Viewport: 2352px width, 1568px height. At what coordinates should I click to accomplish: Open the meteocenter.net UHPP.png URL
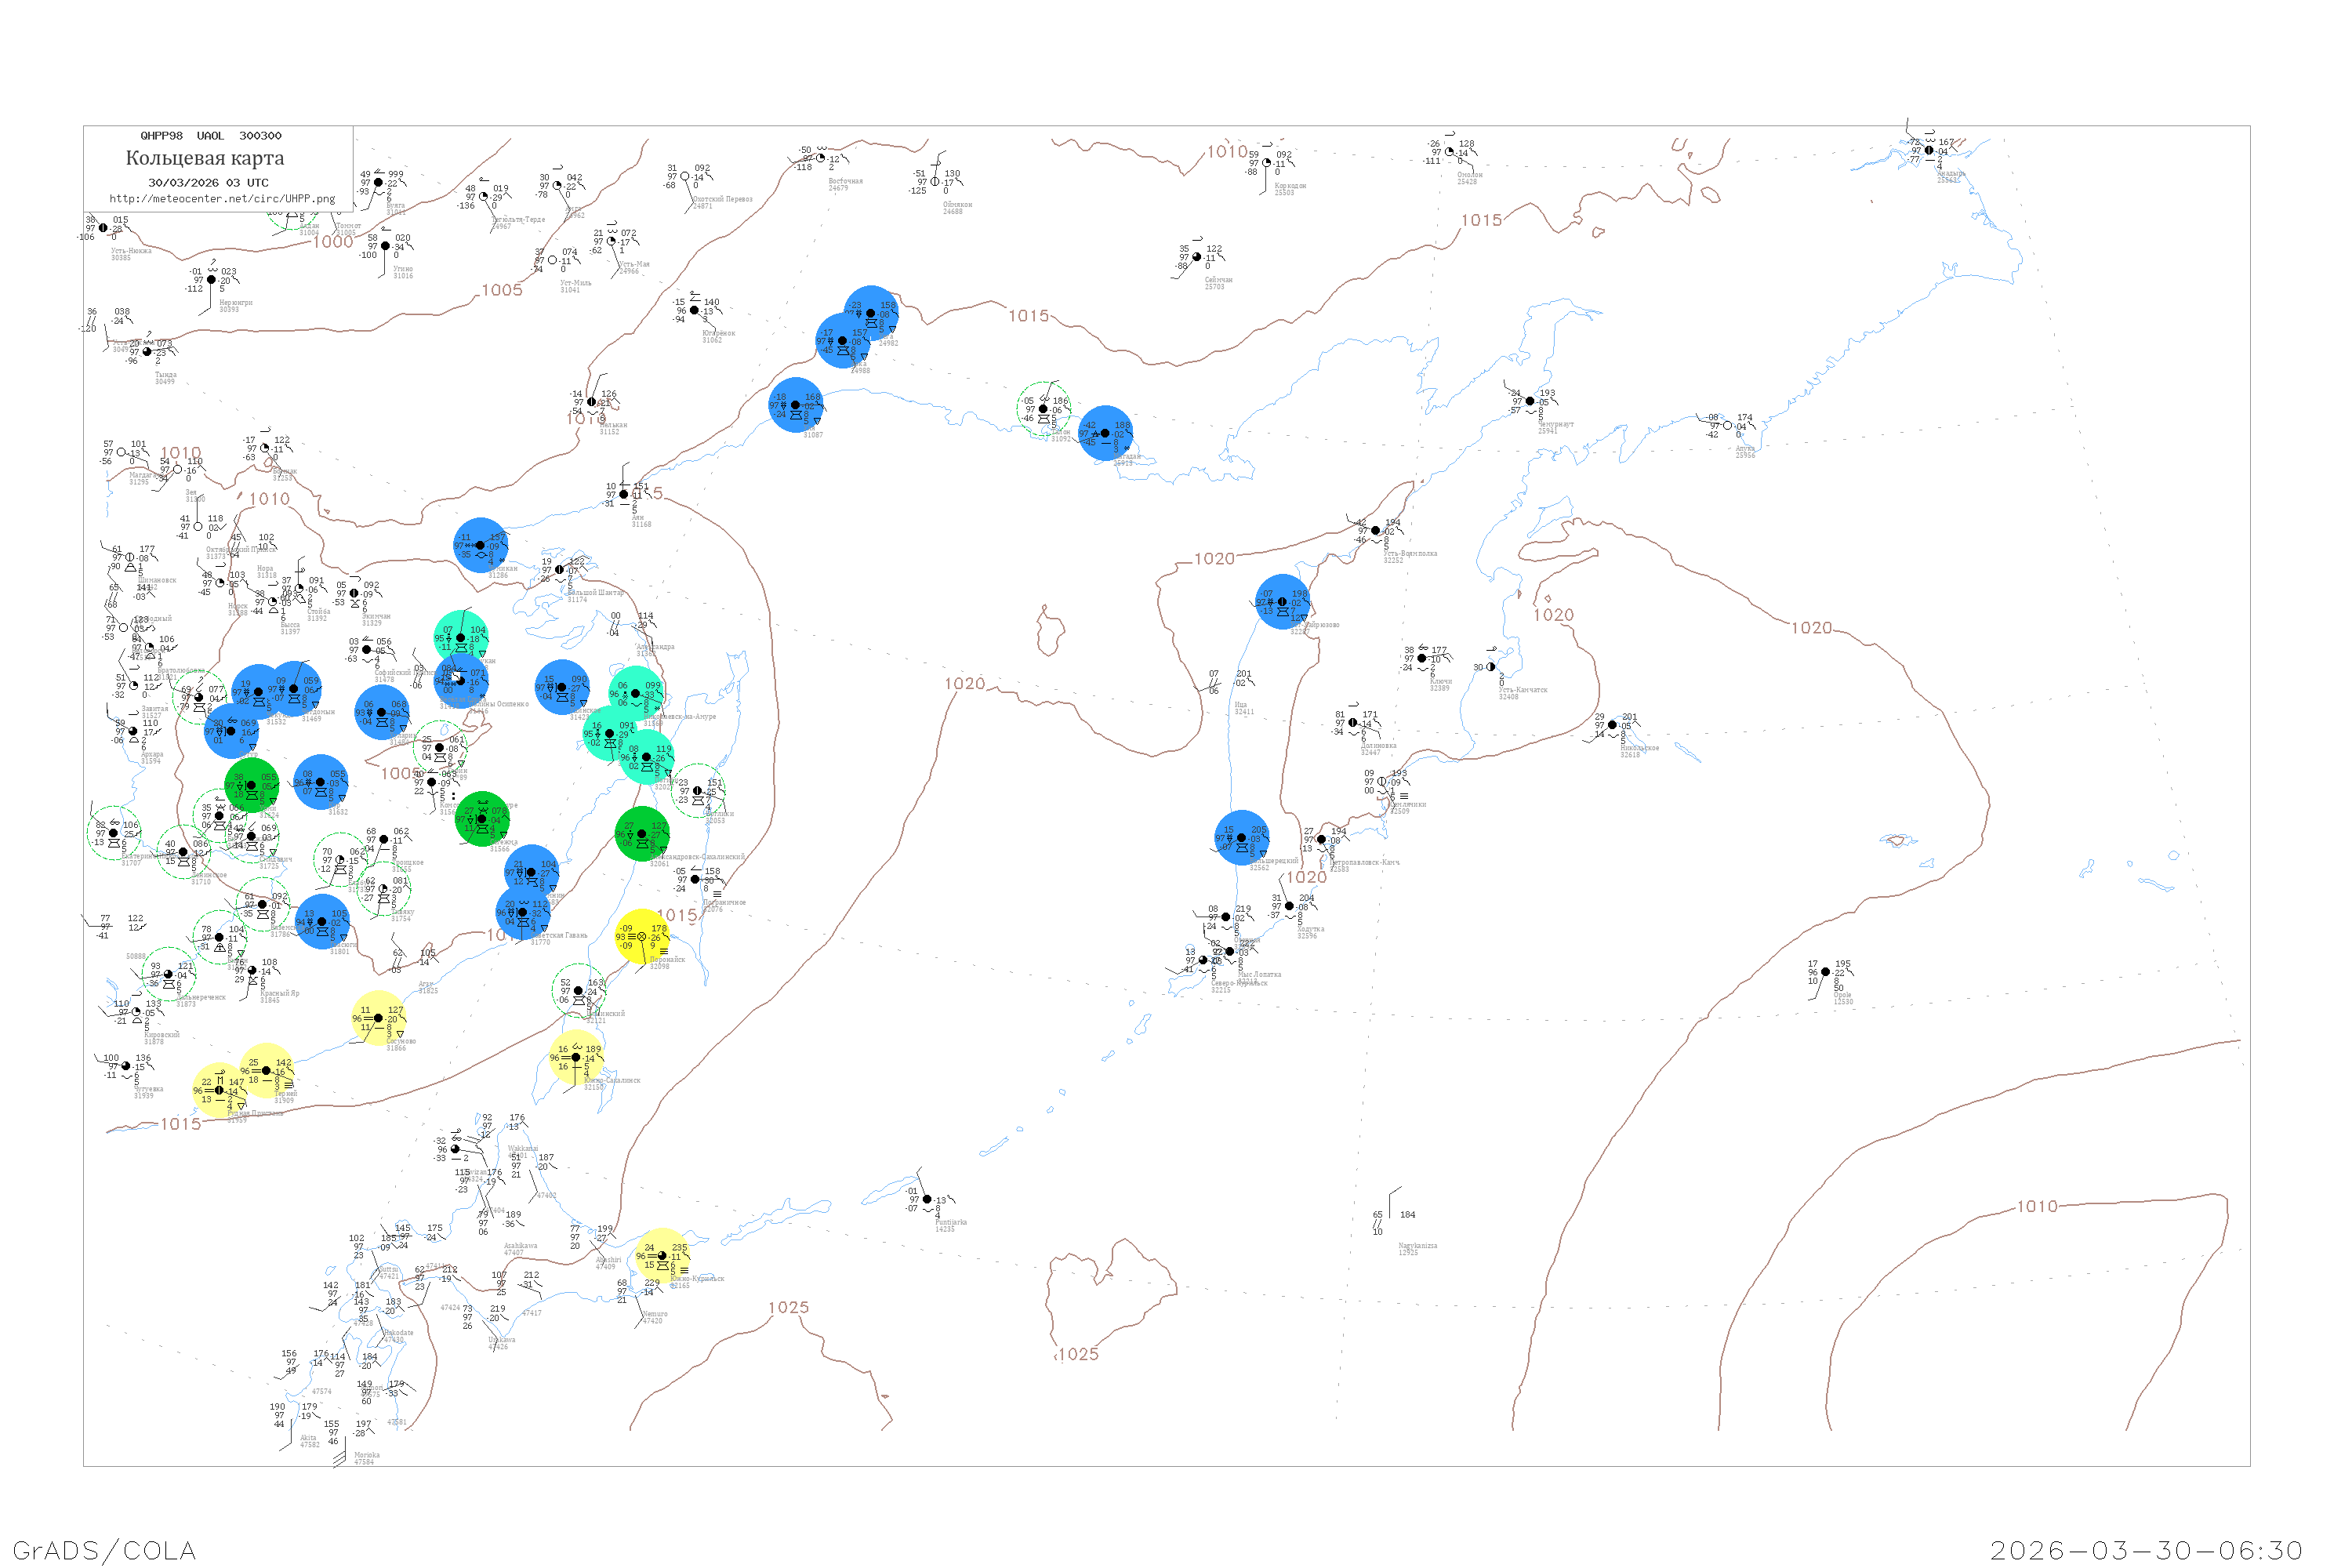tap(222, 198)
